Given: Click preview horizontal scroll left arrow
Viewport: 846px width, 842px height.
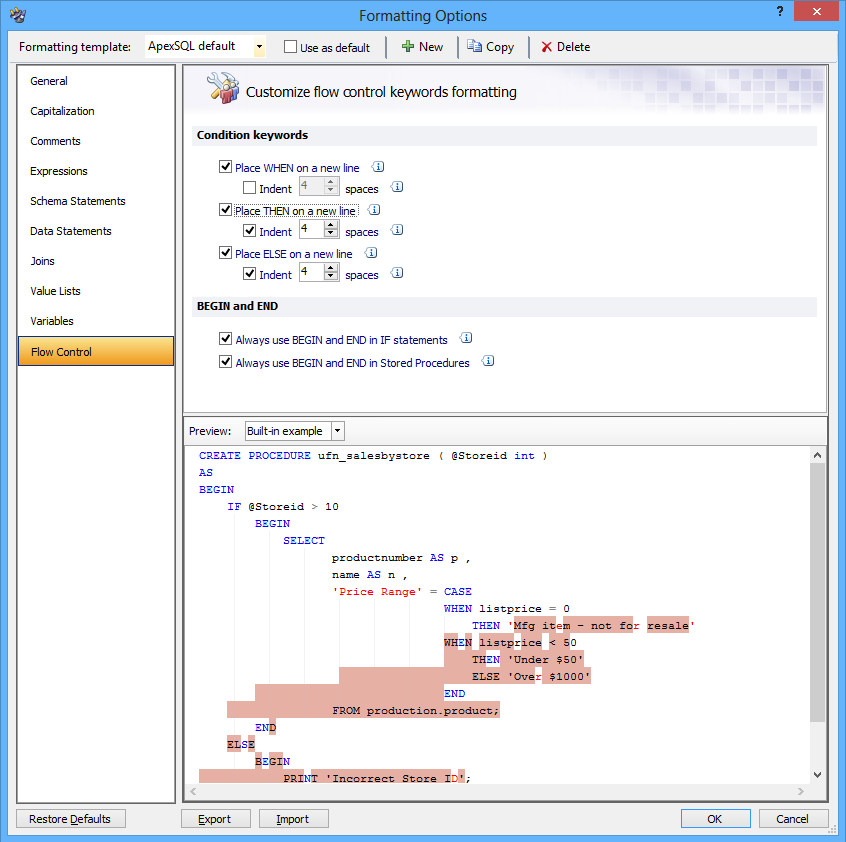Looking at the screenshot, I should pos(193,792).
